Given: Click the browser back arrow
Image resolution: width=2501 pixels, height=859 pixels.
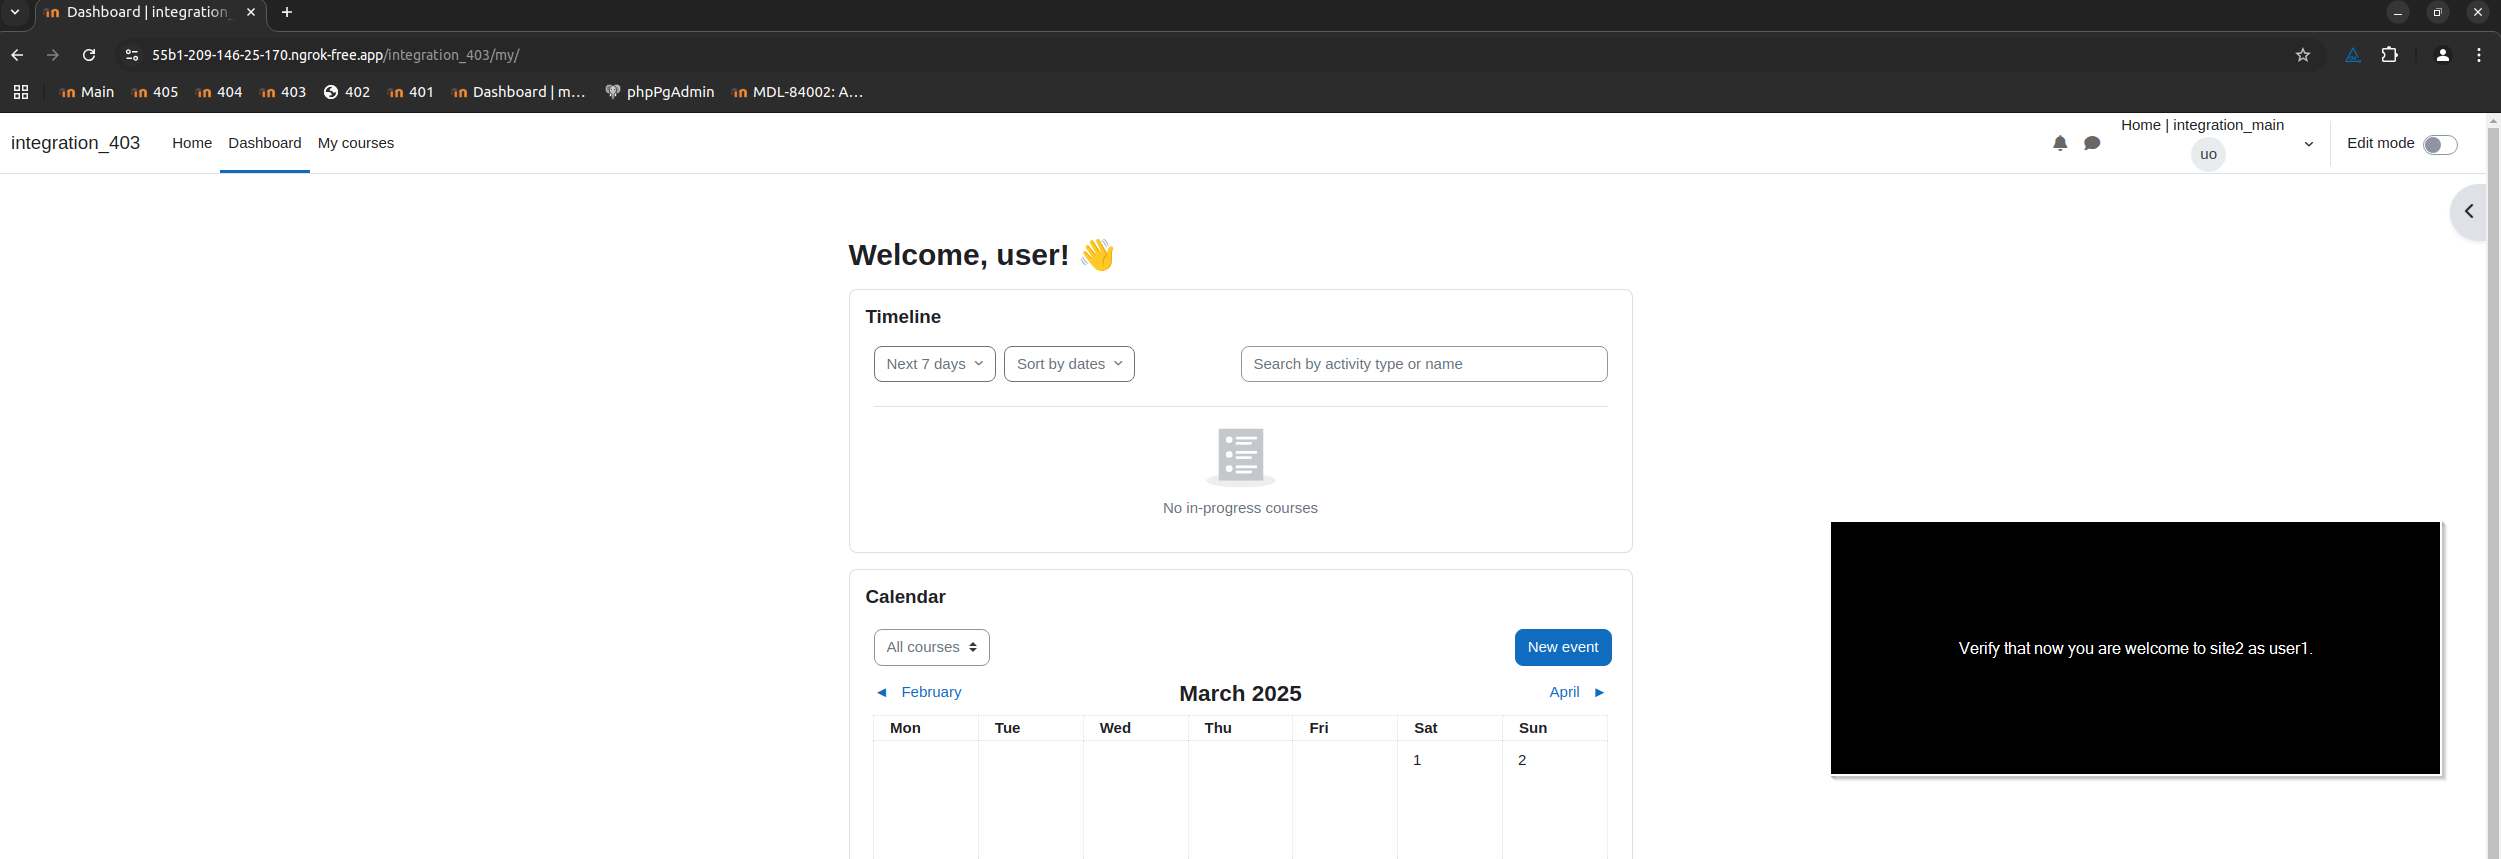Looking at the screenshot, I should (17, 55).
